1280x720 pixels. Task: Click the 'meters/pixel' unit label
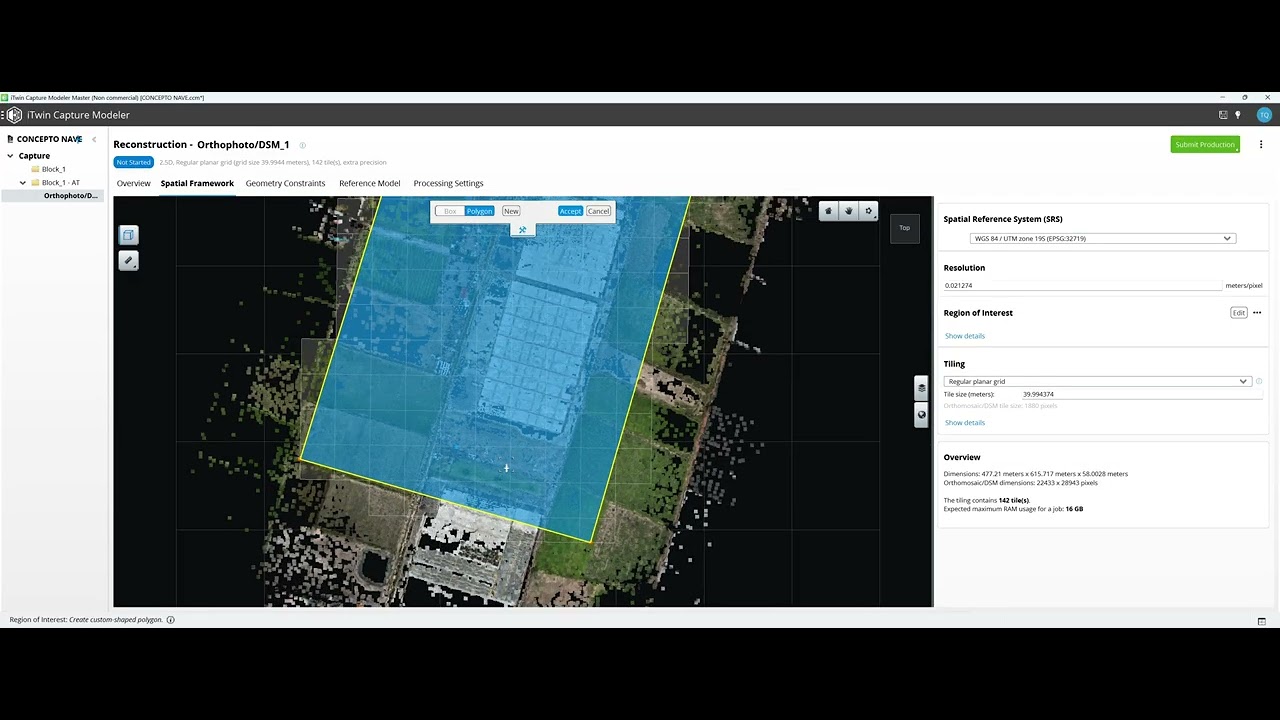(1244, 286)
